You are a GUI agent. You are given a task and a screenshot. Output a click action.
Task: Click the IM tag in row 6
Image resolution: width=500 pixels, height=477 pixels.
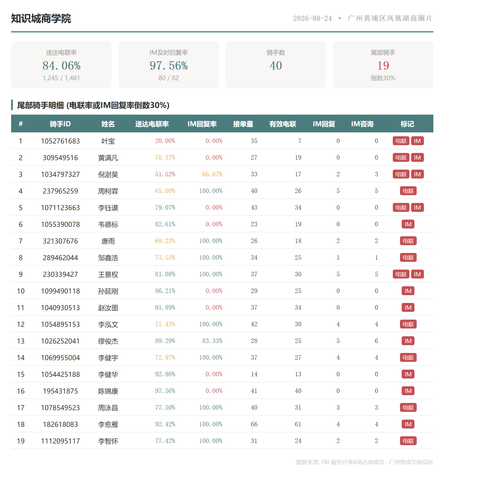408,224
